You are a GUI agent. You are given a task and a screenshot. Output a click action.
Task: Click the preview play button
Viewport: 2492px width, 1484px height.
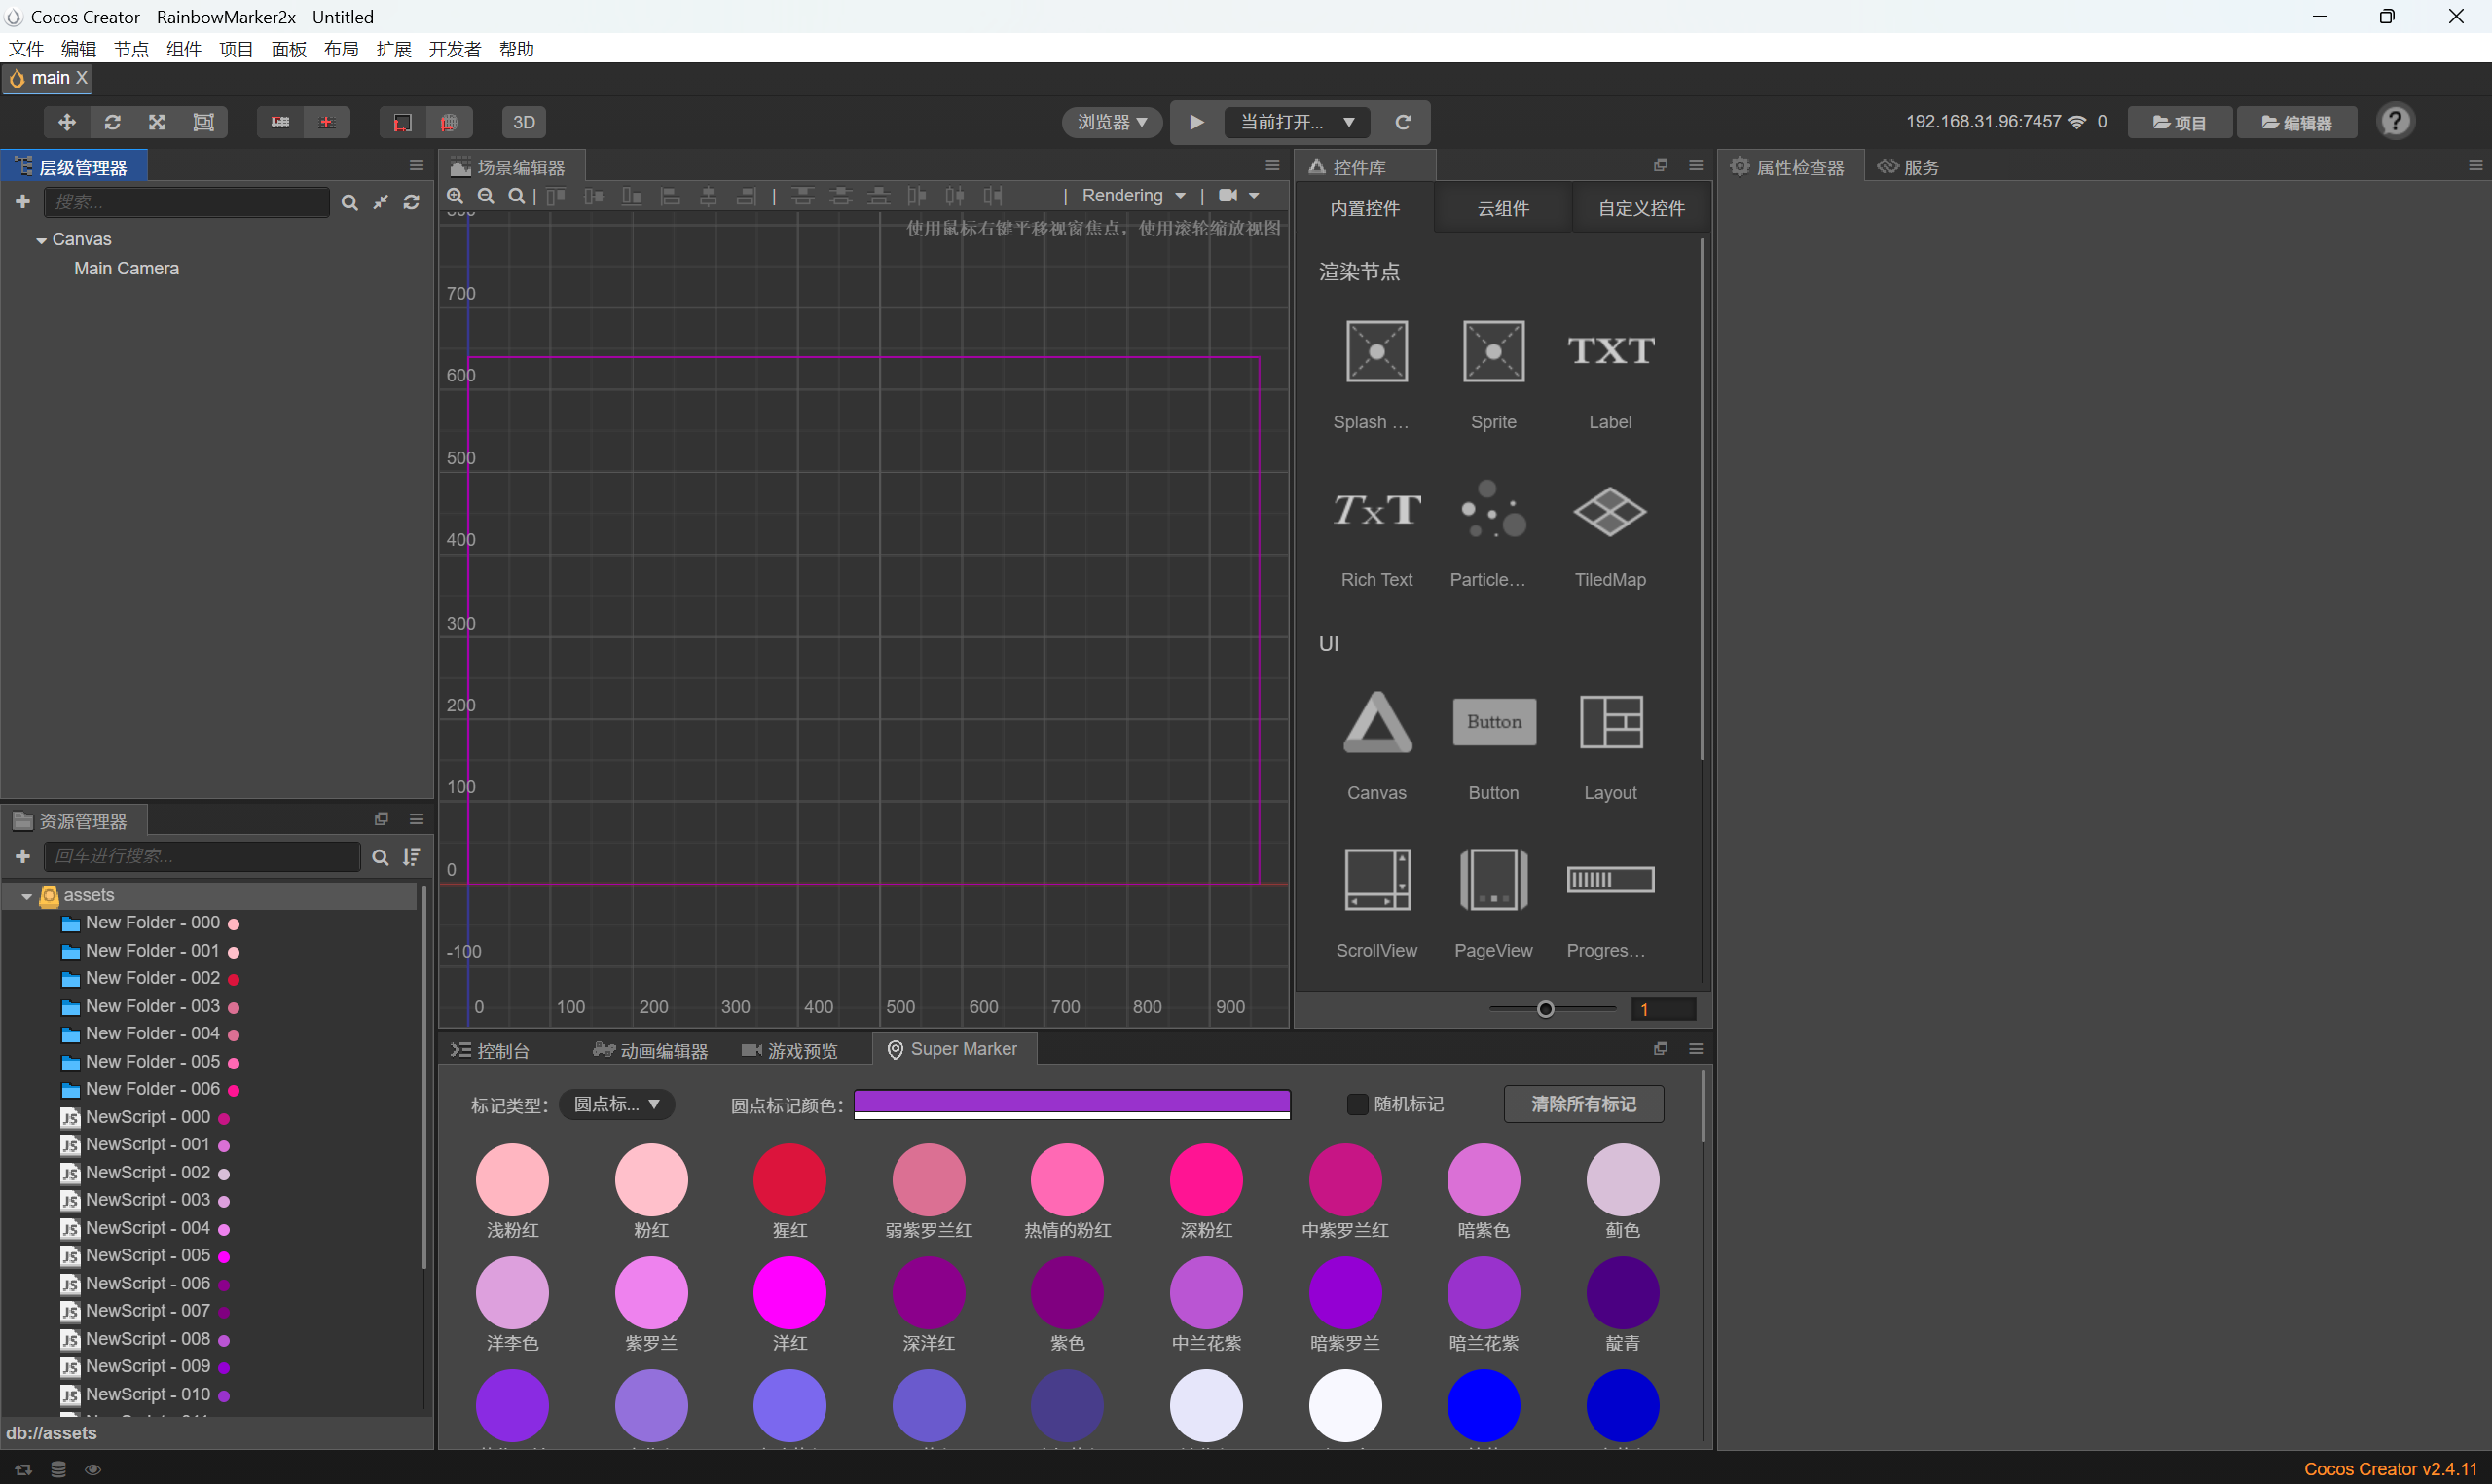[x=1196, y=122]
